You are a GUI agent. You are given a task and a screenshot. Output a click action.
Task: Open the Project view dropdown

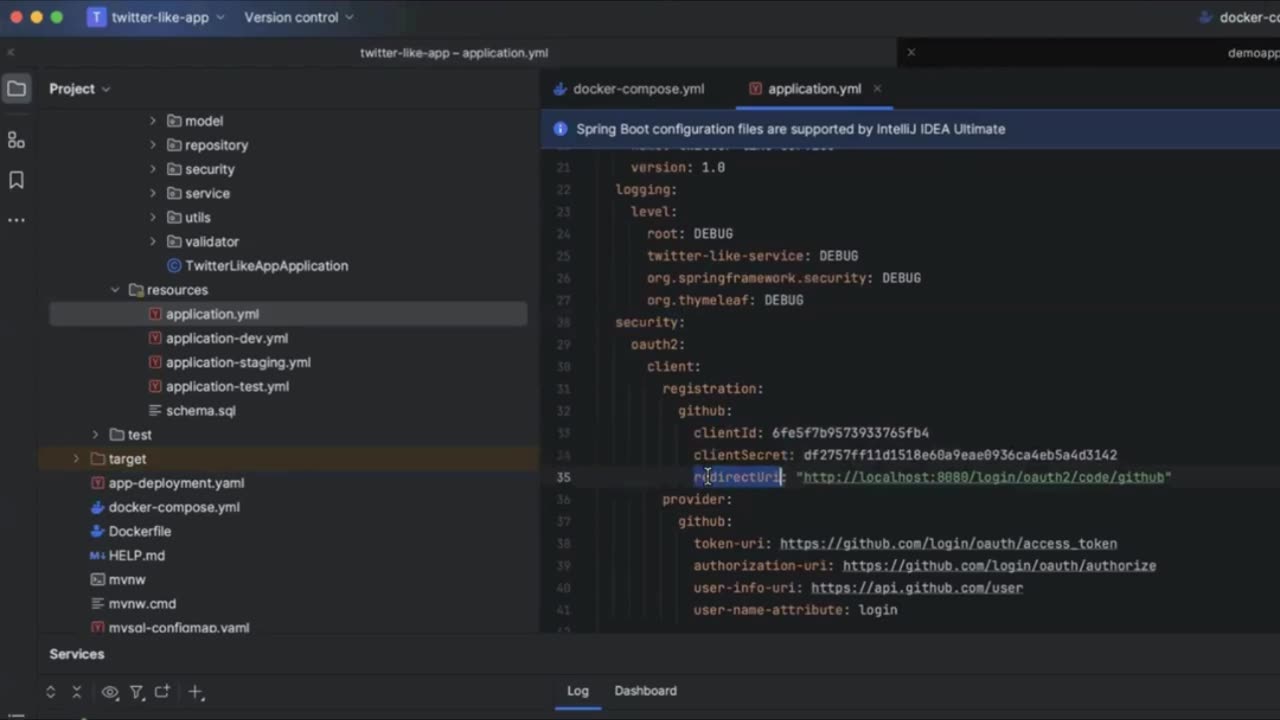click(x=80, y=89)
